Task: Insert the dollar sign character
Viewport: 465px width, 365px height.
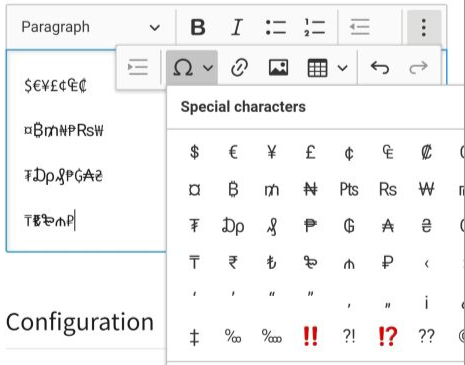Action: tap(194, 152)
